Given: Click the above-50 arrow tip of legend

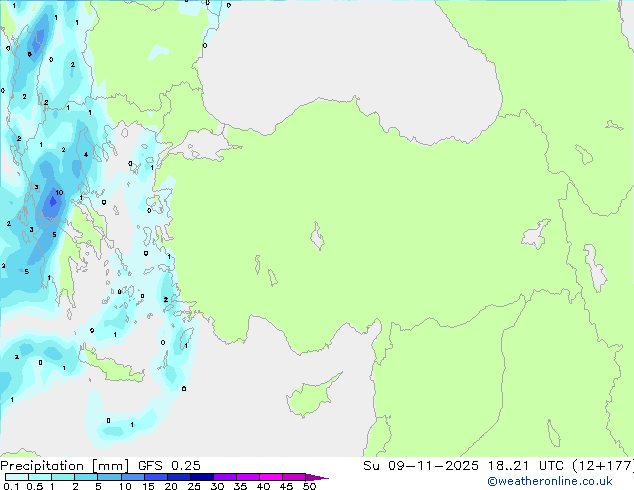Looking at the screenshot, I should coord(317,477).
